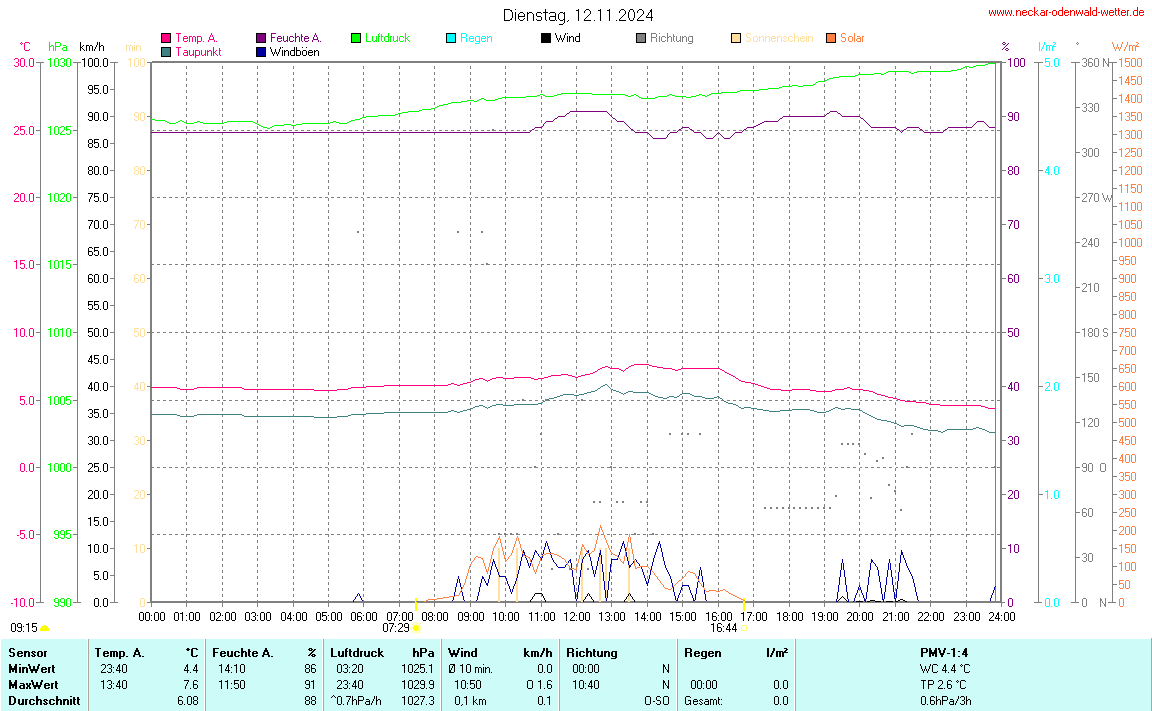Viewport: 1152px width, 711px height.
Task: Click the Feuchte A. purple legend square
Action: tap(261, 38)
